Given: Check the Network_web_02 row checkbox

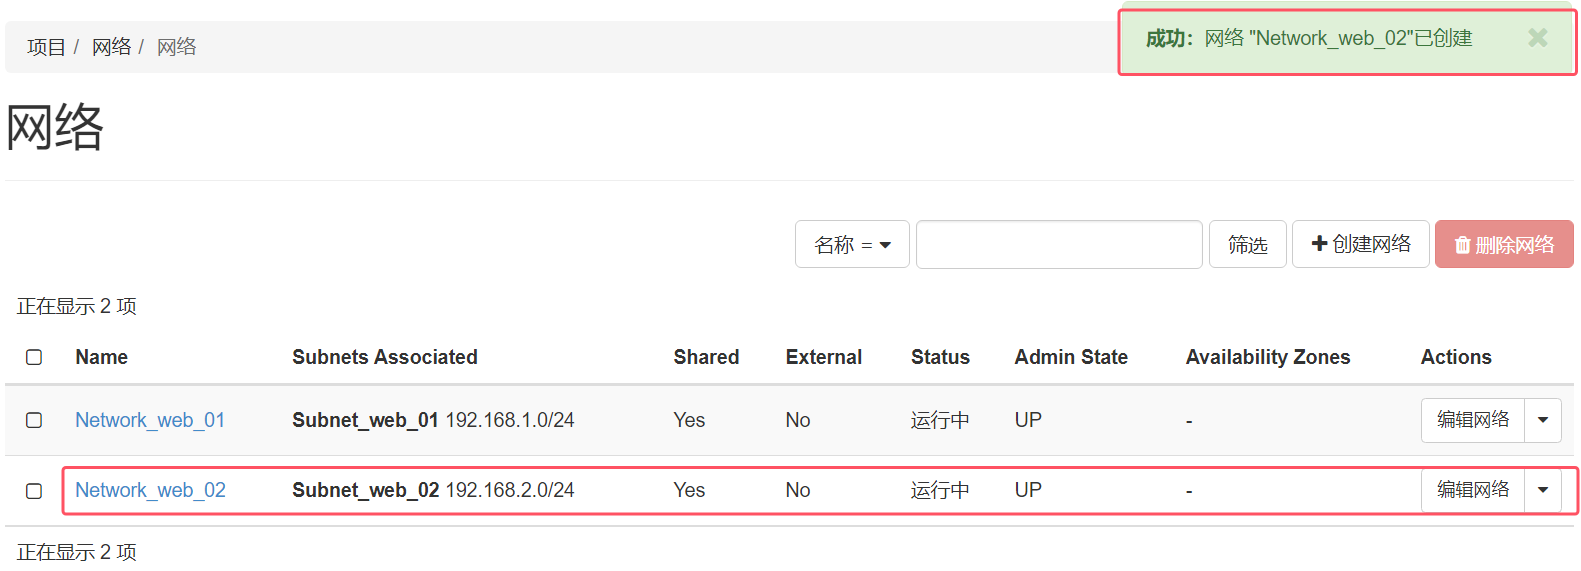Looking at the screenshot, I should (34, 491).
